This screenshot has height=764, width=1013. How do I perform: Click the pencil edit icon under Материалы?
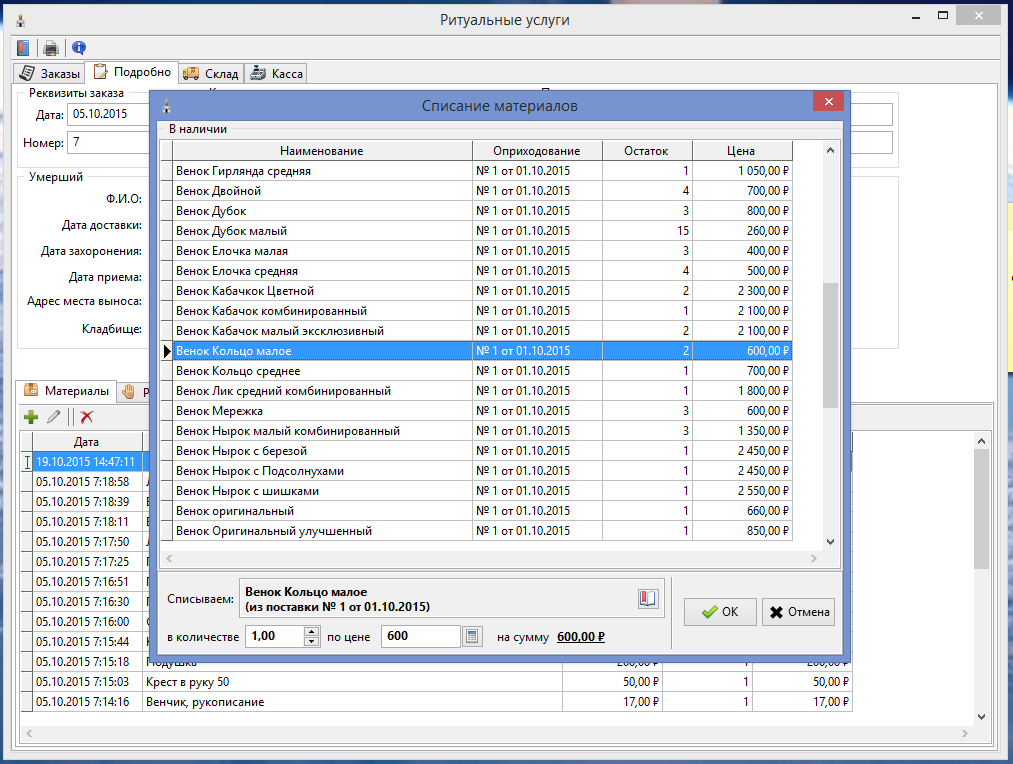(54, 417)
